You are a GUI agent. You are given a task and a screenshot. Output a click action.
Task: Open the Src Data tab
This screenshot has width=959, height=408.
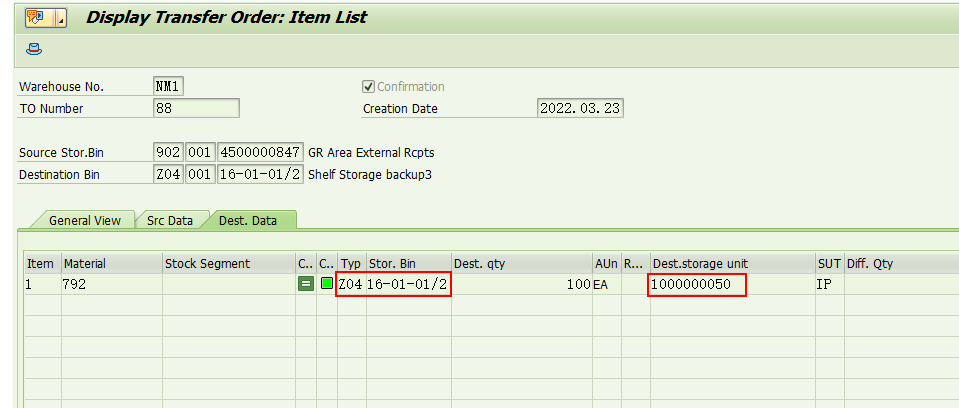point(169,220)
